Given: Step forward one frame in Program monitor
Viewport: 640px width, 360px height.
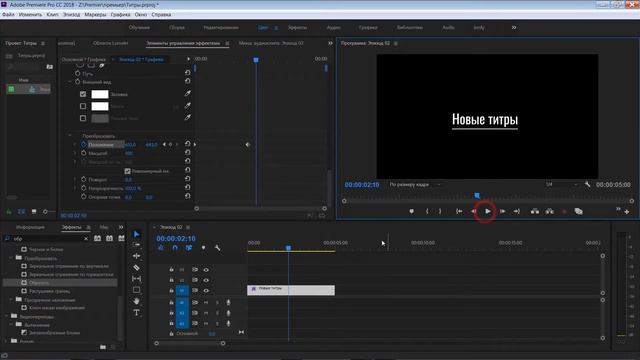Looking at the screenshot, I should [x=502, y=211].
